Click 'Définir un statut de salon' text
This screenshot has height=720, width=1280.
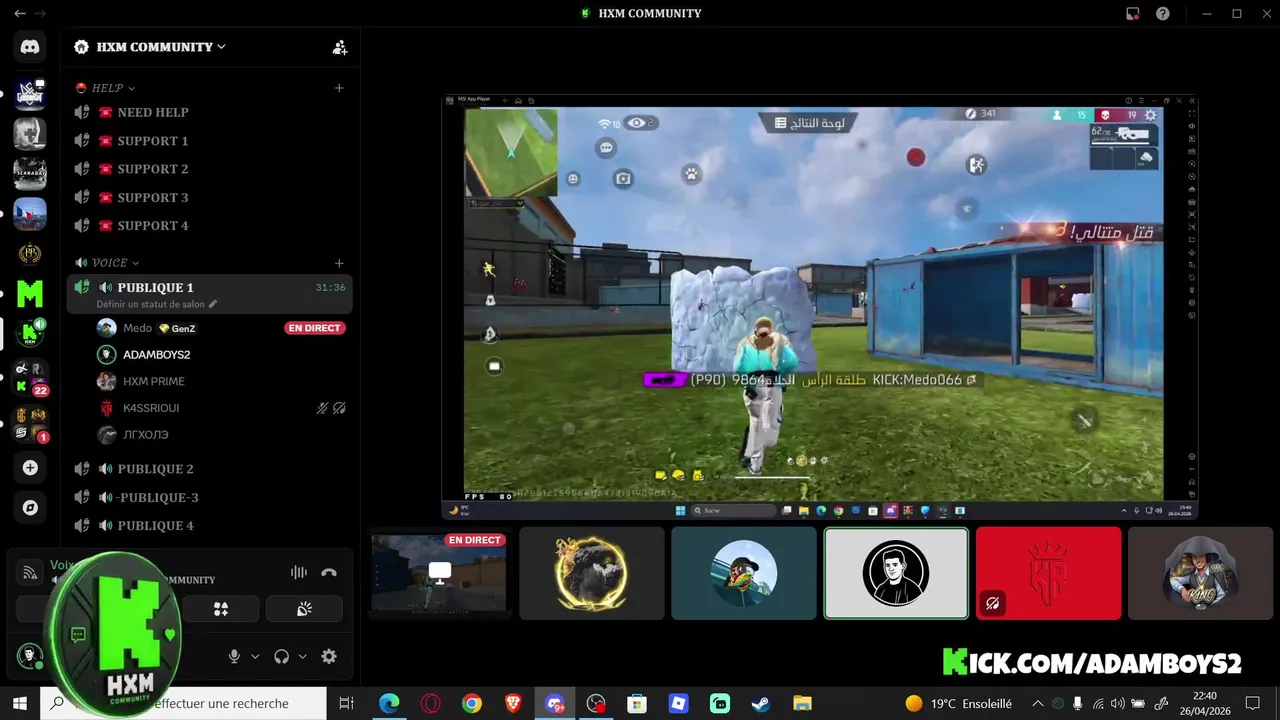pyautogui.click(x=150, y=304)
